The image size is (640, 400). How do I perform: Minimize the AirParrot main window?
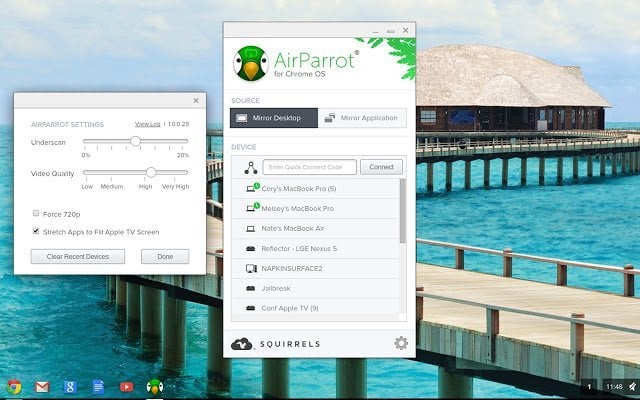tap(376, 31)
